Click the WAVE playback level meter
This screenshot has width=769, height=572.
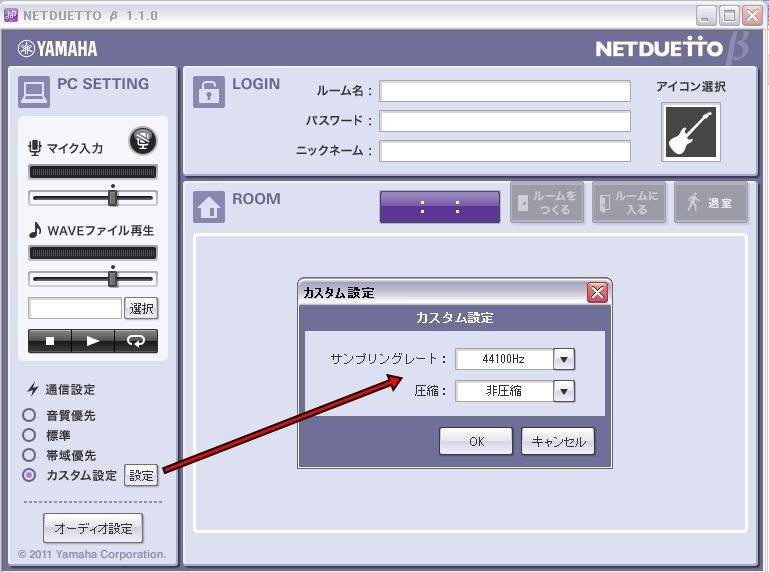point(93,253)
